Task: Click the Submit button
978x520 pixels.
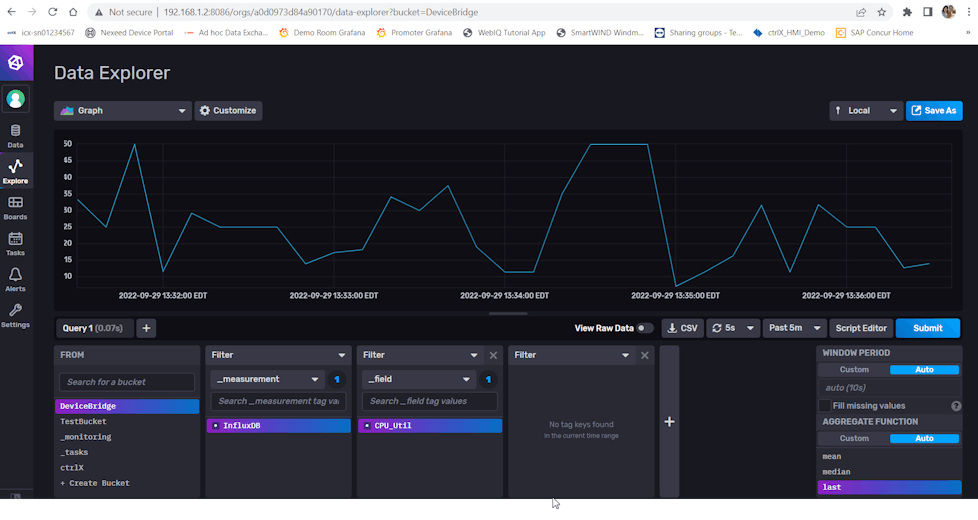Action: (927, 328)
